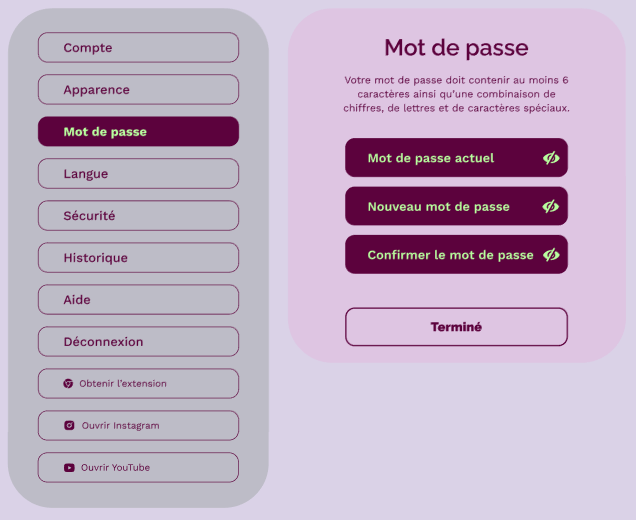The width and height of the screenshot is (636, 520).
Task: Click the Ouvrir YouTube link
Action: point(138,468)
